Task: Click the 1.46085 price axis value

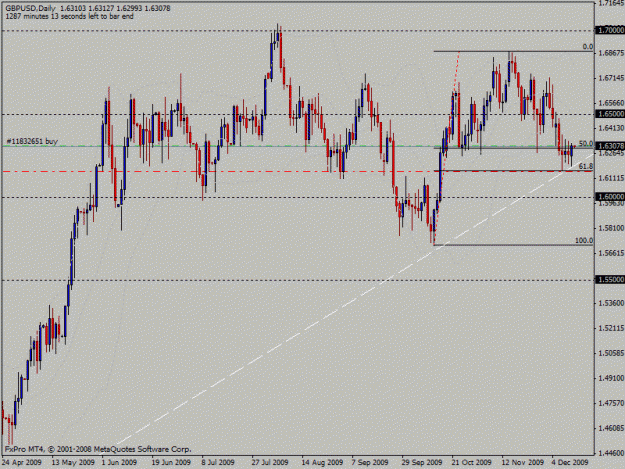Action: 611,428
